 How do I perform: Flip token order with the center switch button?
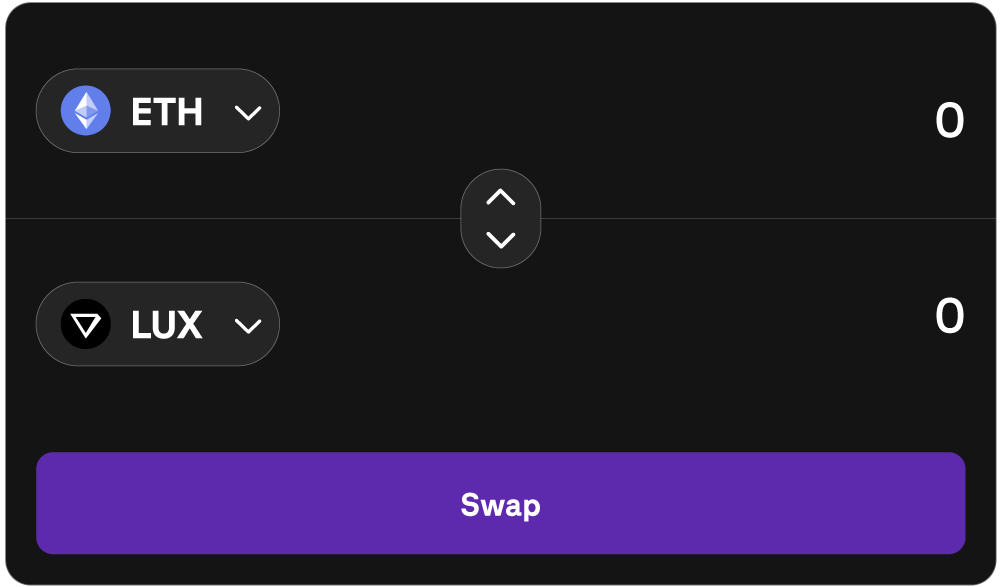point(500,218)
